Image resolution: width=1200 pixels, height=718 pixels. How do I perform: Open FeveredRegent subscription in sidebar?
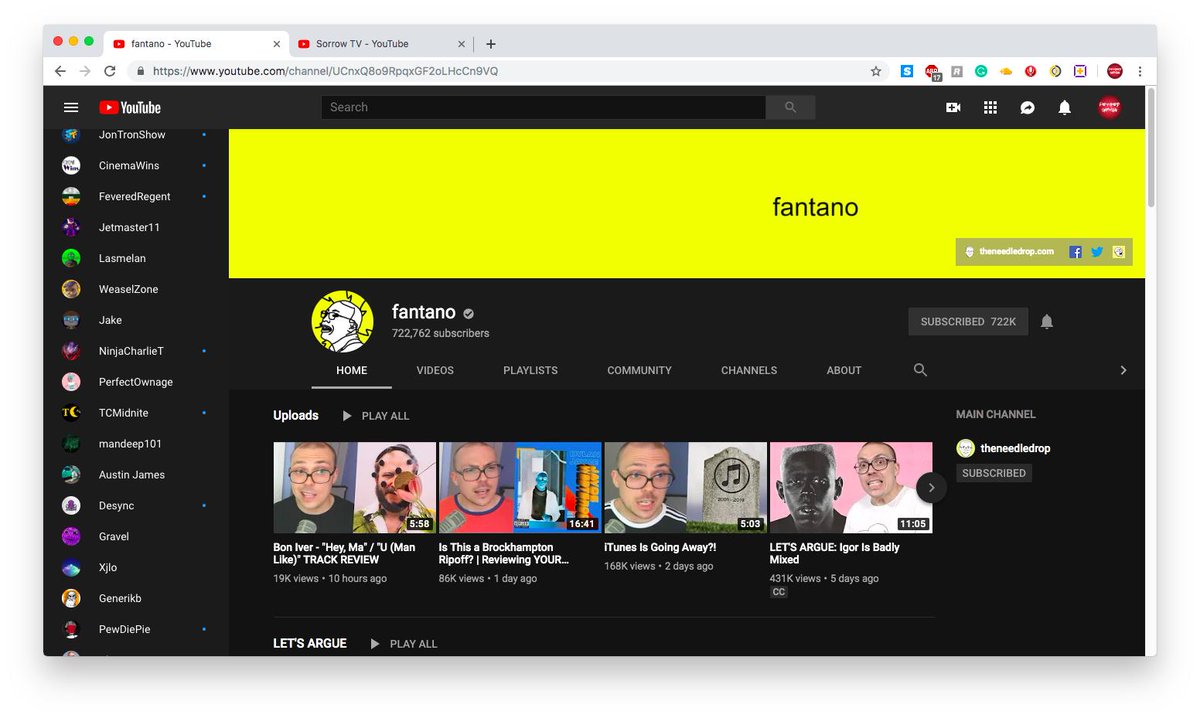[135, 196]
